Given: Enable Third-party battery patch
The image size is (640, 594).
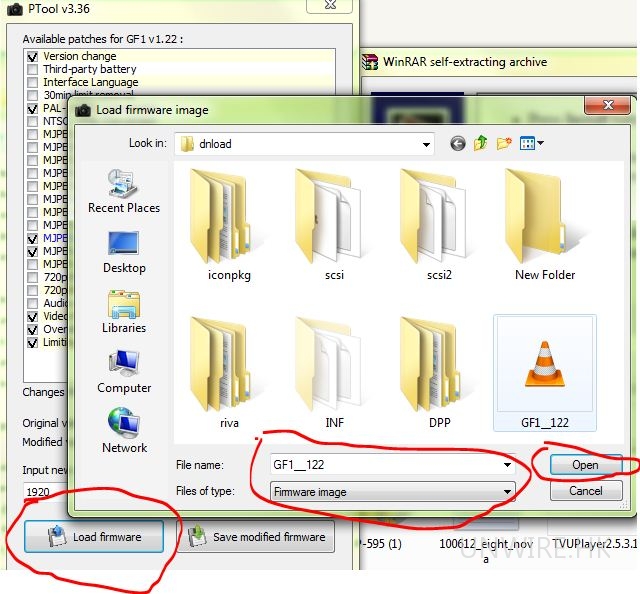Looking at the screenshot, I should pos(32,69).
